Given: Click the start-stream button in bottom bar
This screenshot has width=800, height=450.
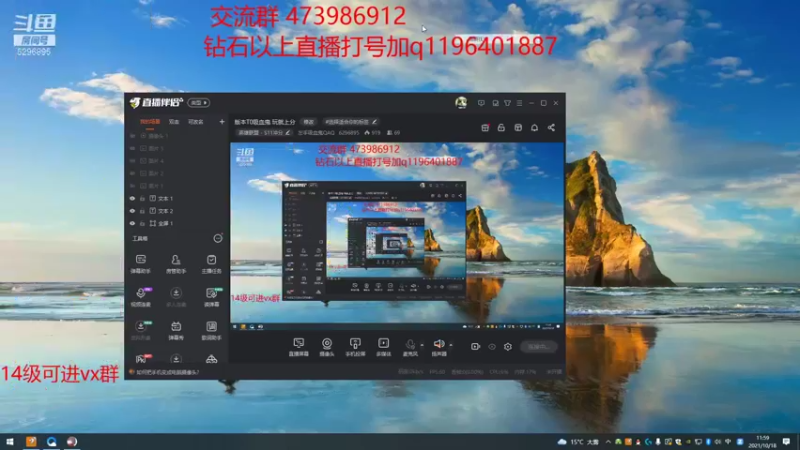Looking at the screenshot, I should click(x=539, y=346).
